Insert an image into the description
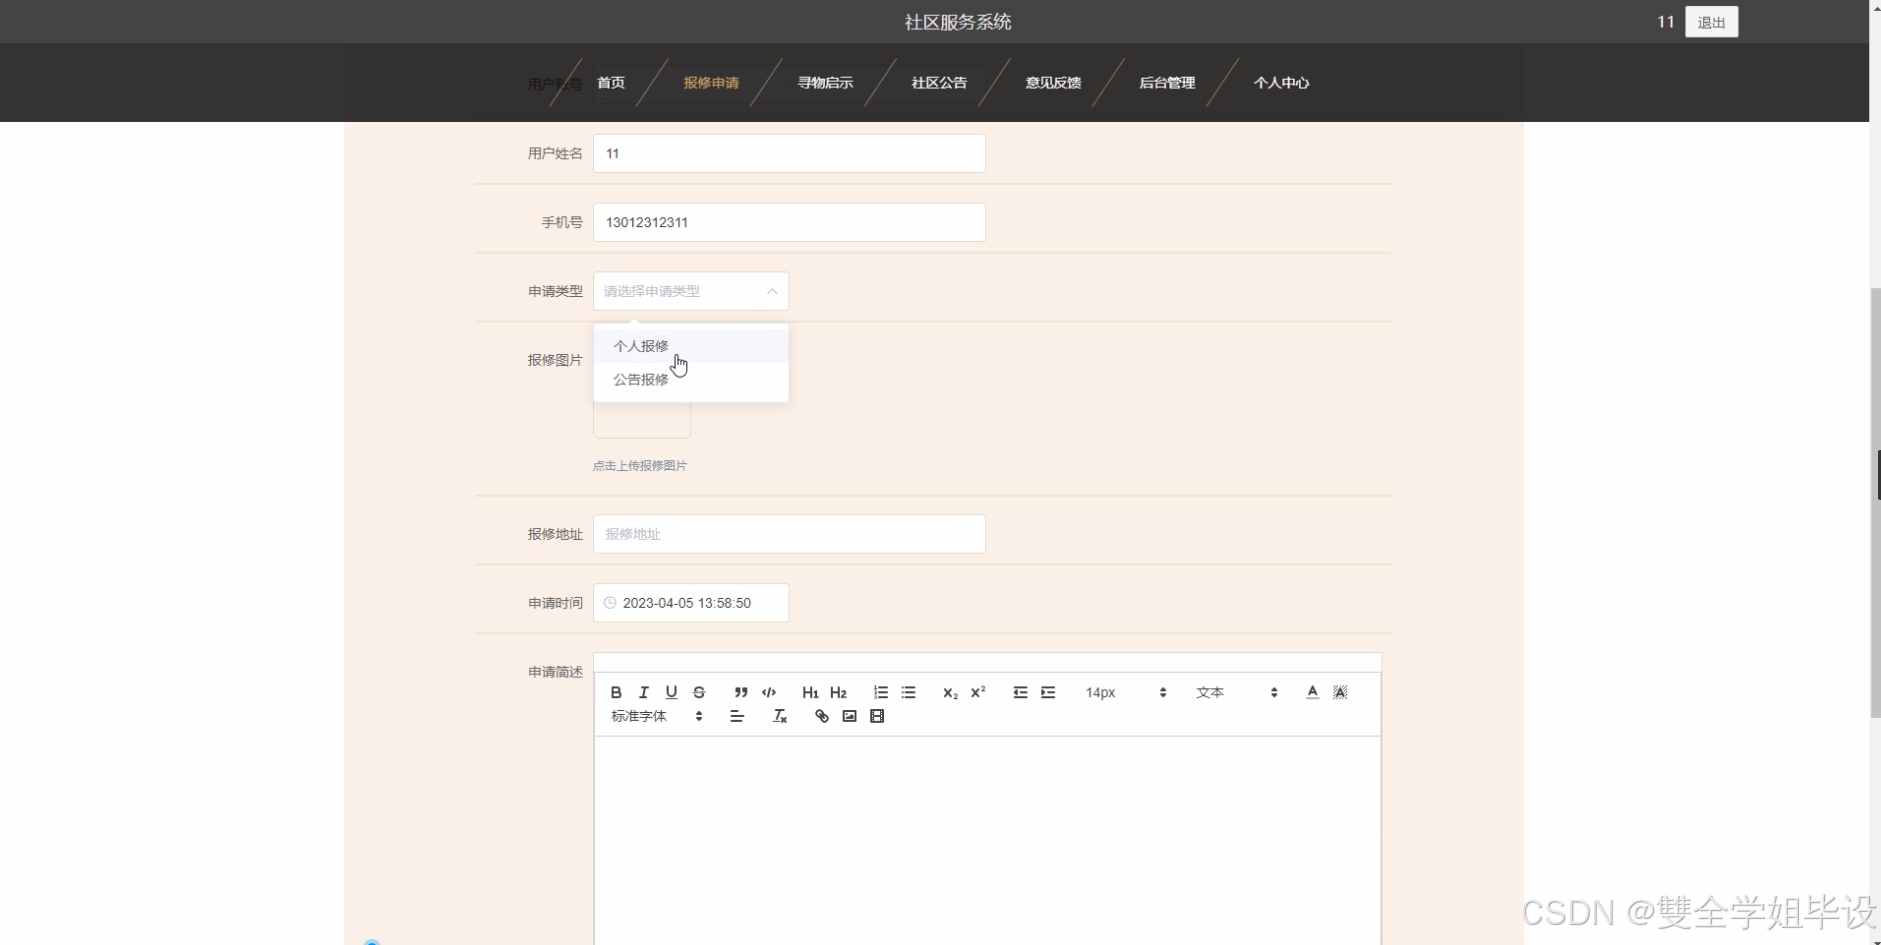The height and width of the screenshot is (945, 1881). (x=849, y=716)
